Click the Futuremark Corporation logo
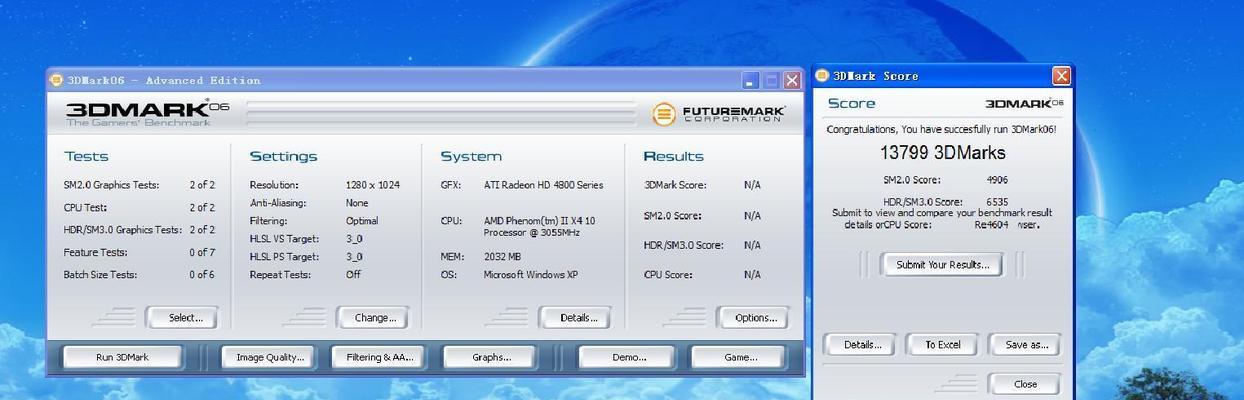Image resolution: width=1244 pixels, height=400 pixels. point(718,114)
